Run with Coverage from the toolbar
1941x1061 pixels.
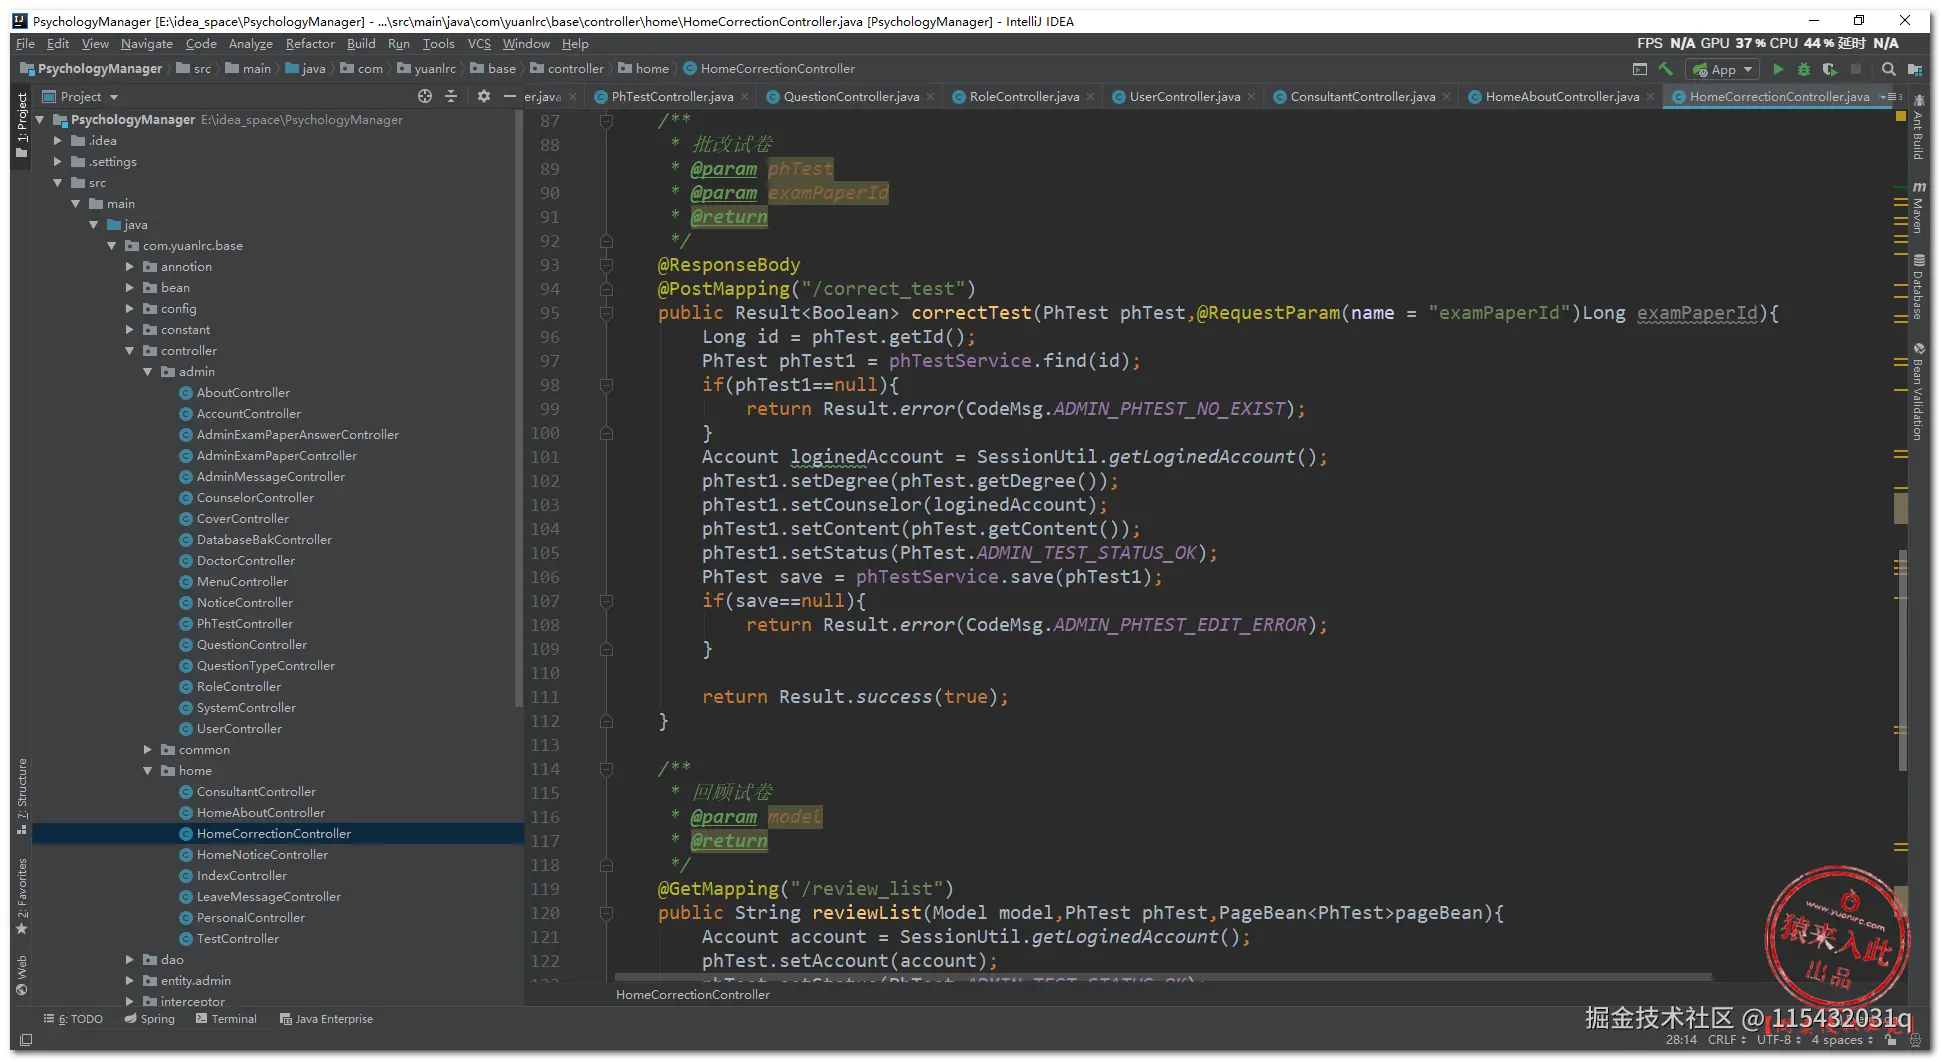1829,69
